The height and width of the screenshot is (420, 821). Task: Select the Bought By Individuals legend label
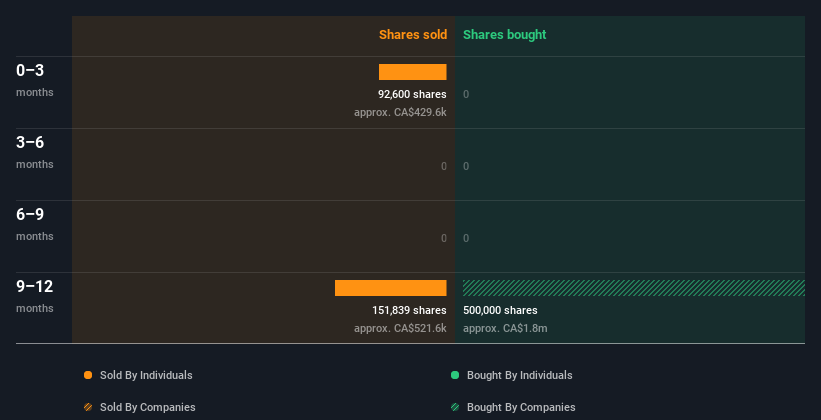(519, 375)
